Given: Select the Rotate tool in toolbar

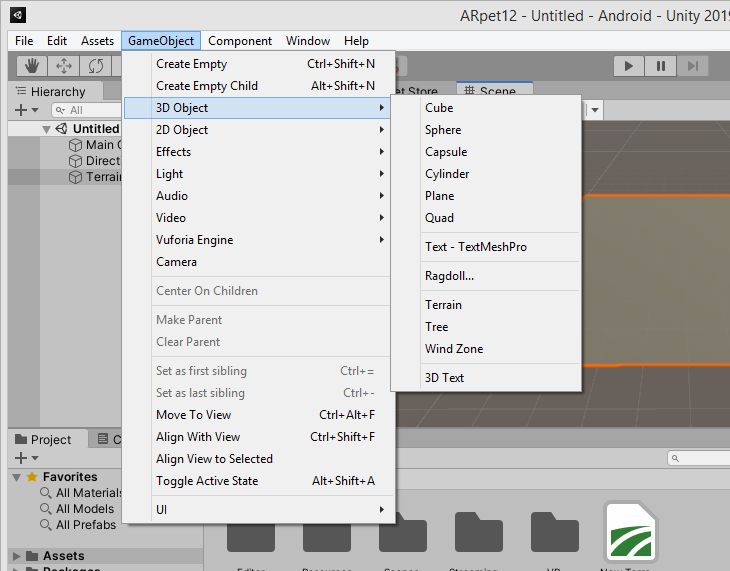Looking at the screenshot, I should pos(95,66).
